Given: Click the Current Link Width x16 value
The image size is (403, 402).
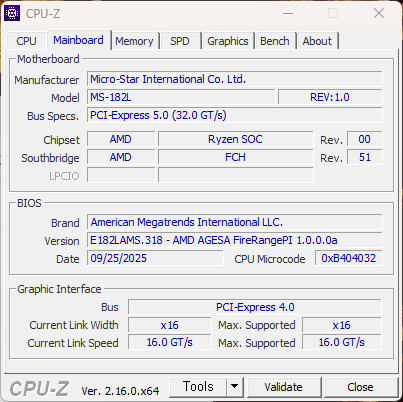Looking at the screenshot, I should tap(170, 325).
